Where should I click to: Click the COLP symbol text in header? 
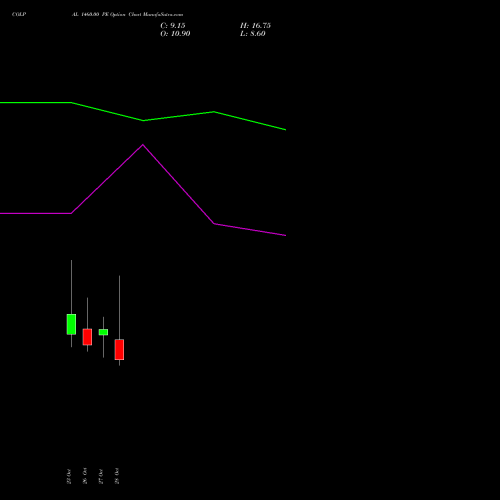point(19,14)
